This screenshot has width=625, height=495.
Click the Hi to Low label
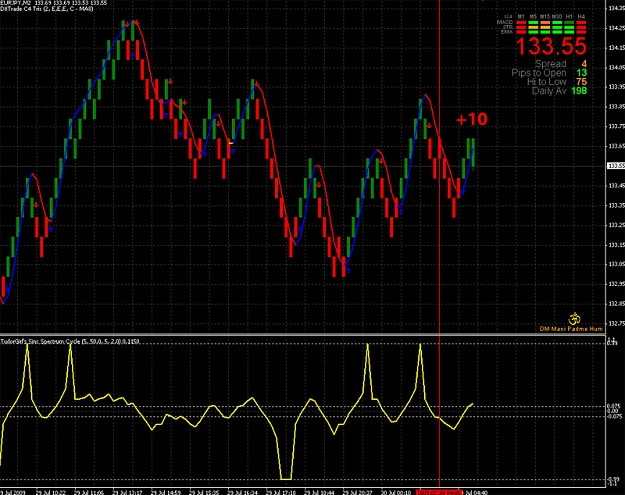(546, 82)
